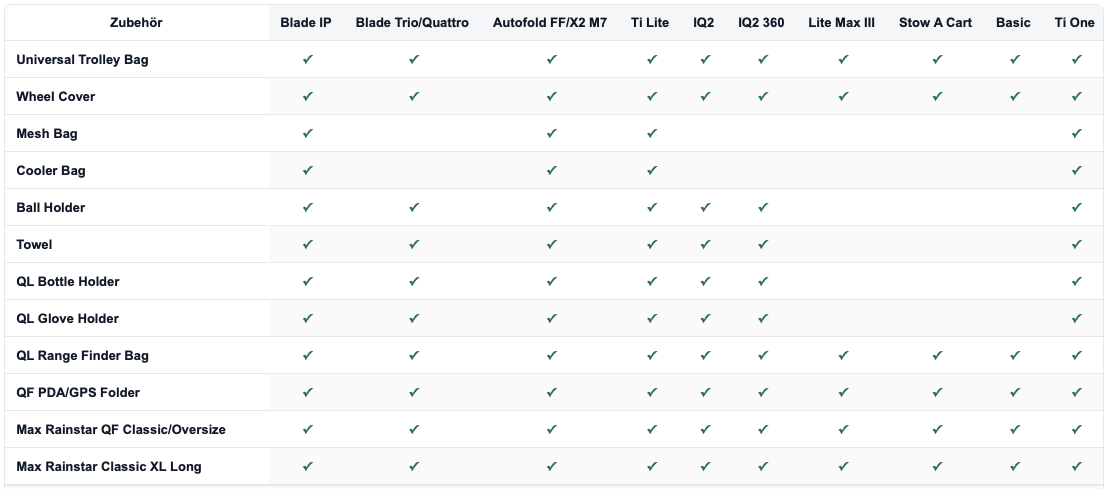Viewport: 1110px width, 489px height.
Task: Select the Ball Holder row label
Action: tap(51, 207)
